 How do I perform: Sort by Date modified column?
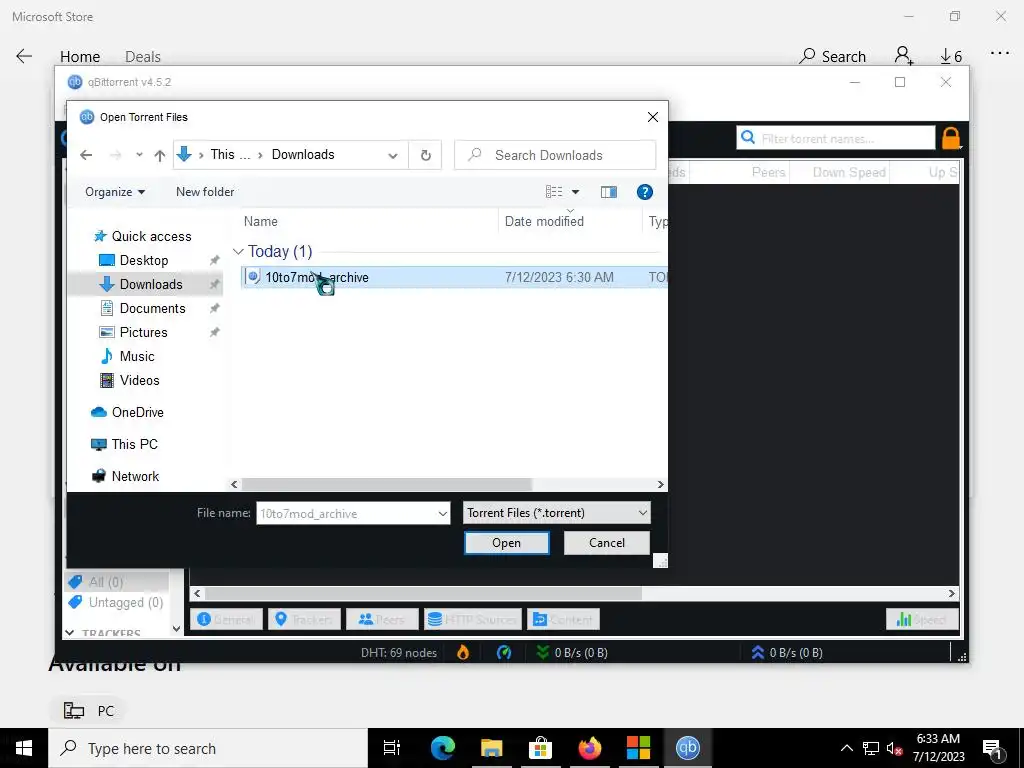[x=544, y=221]
